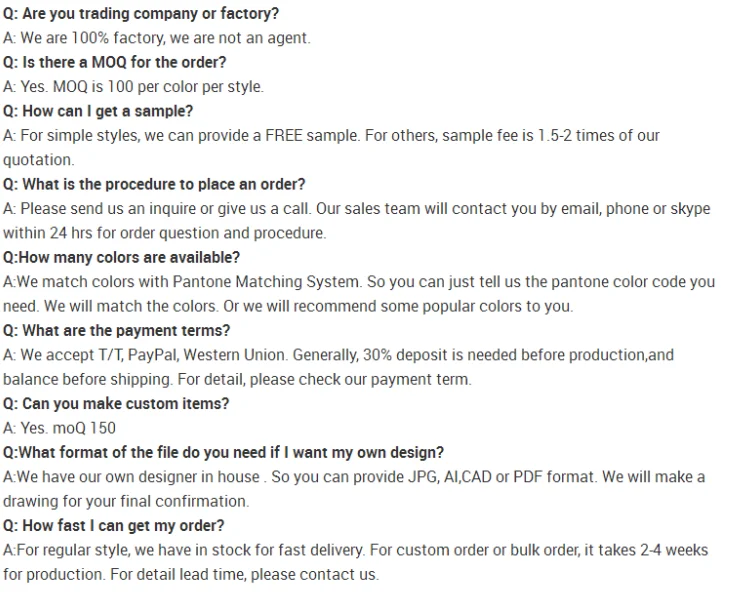Click the answer mentioning JPG, AI, CAD or PDF format
This screenshot has height=600, width=745.
tap(354, 477)
